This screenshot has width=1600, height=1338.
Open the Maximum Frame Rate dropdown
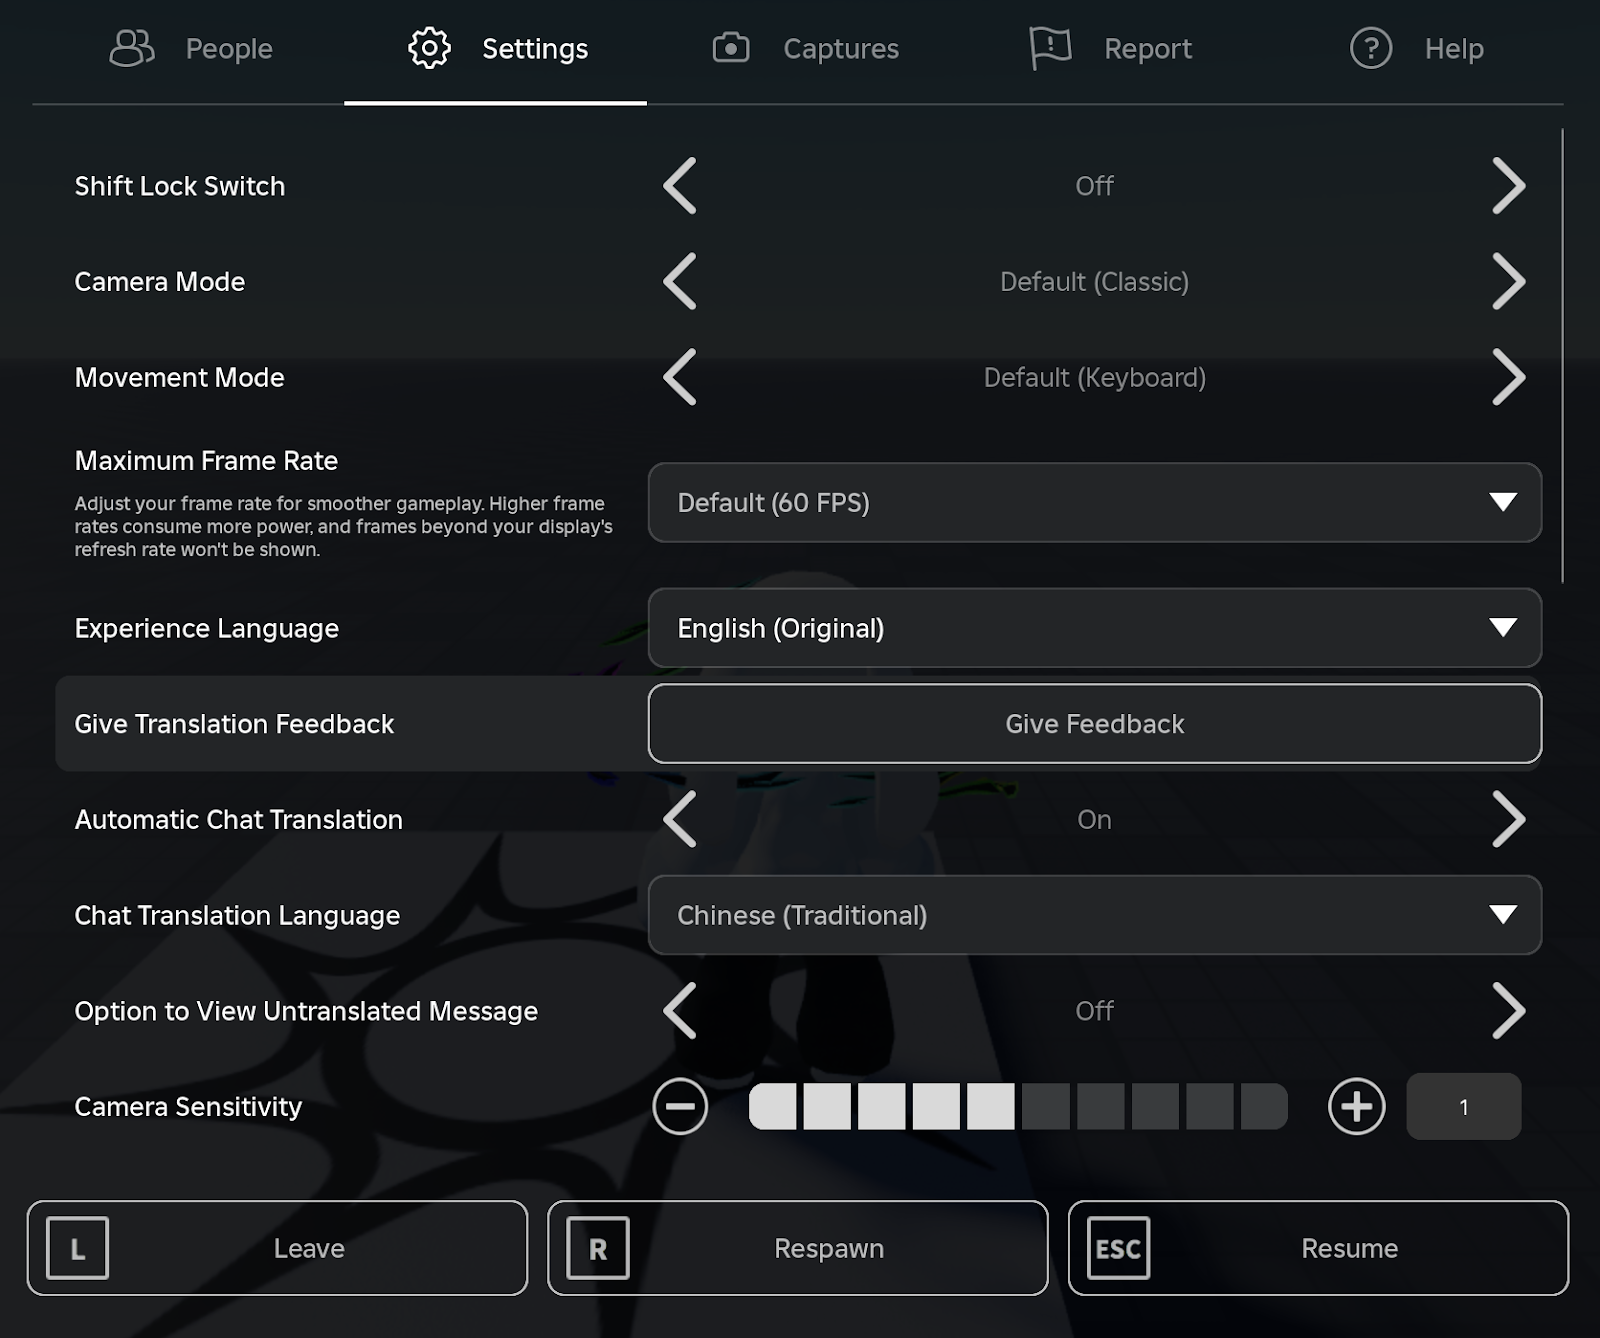click(1094, 503)
